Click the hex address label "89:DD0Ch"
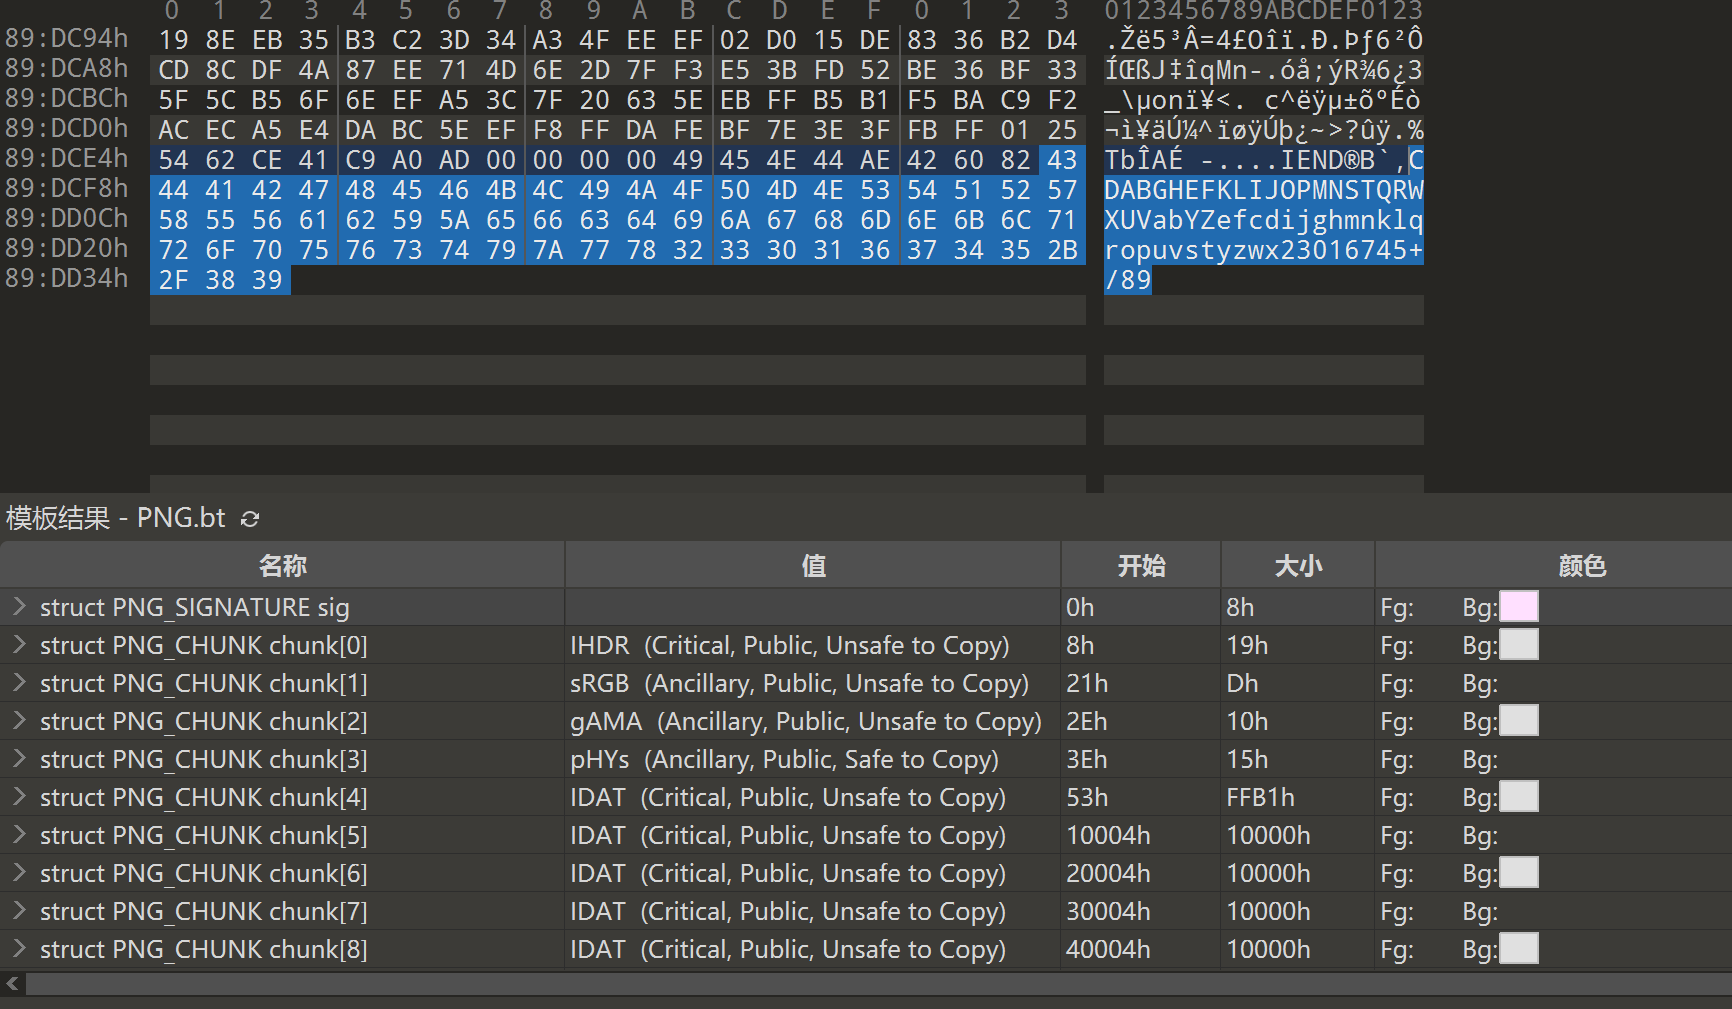The width and height of the screenshot is (1732, 1009). 67,219
